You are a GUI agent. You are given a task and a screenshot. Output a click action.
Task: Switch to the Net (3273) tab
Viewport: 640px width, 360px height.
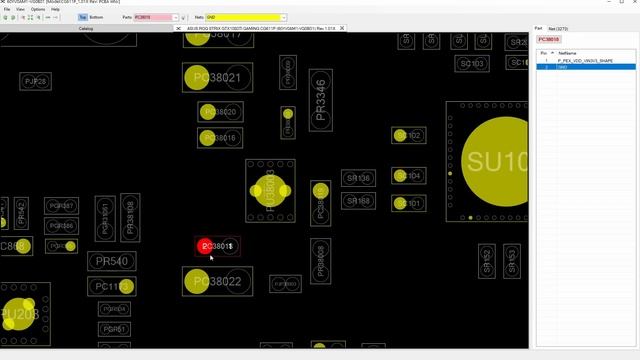558,29
